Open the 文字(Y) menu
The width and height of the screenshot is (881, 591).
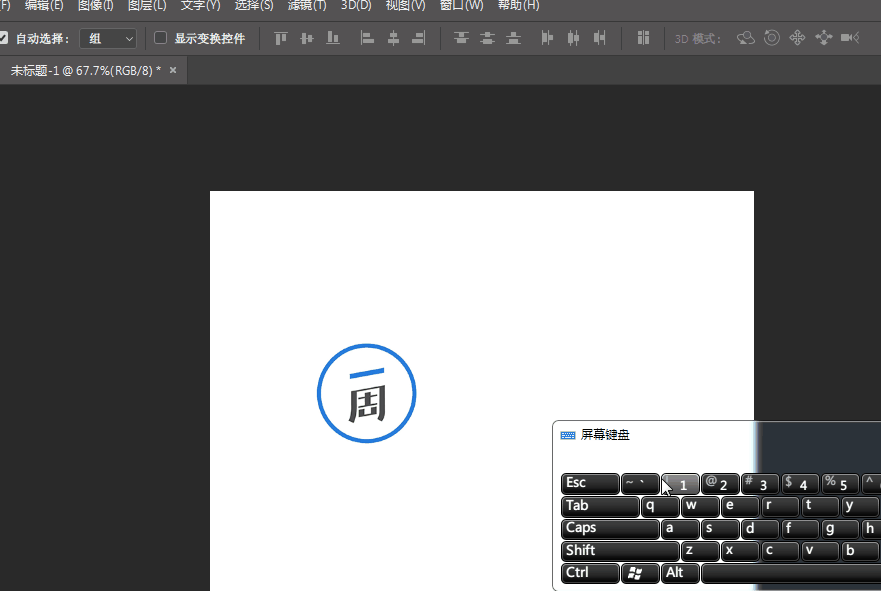point(201,6)
